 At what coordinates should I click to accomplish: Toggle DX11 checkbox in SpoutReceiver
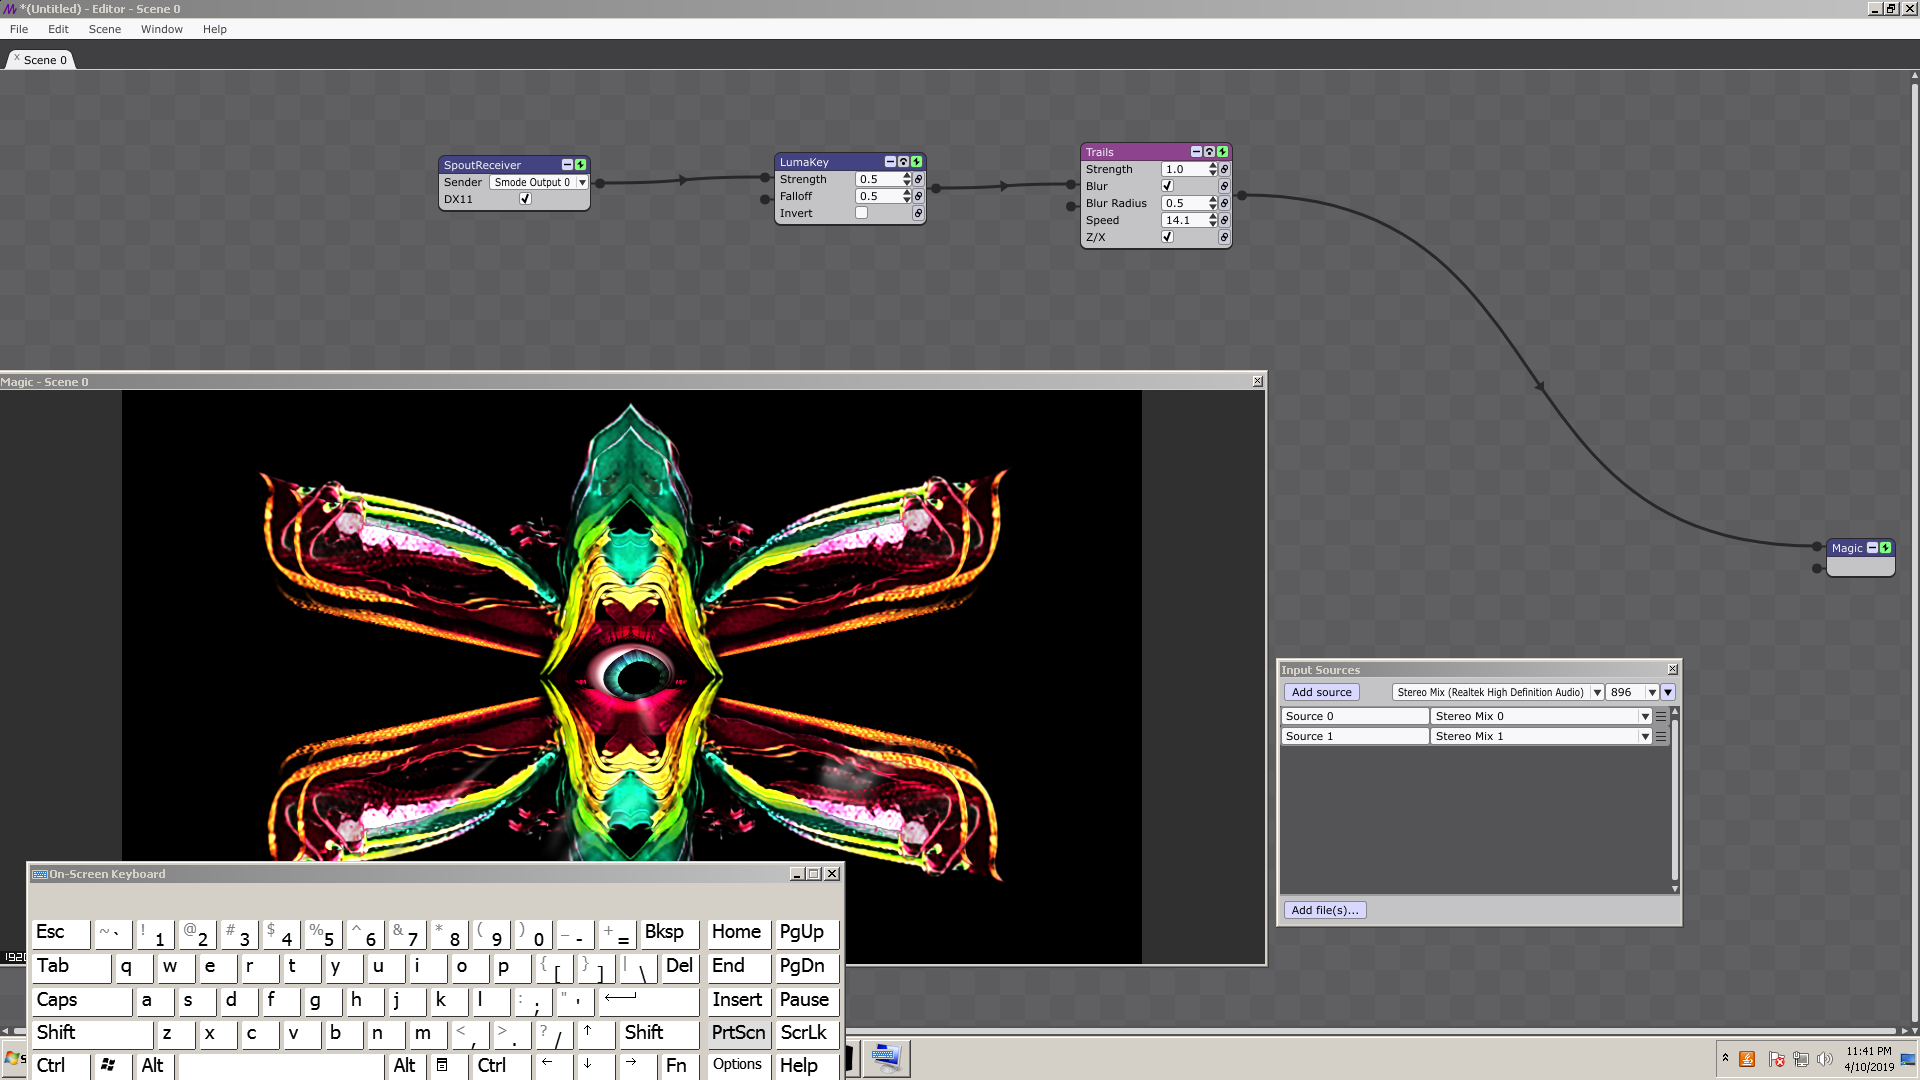pos(525,199)
